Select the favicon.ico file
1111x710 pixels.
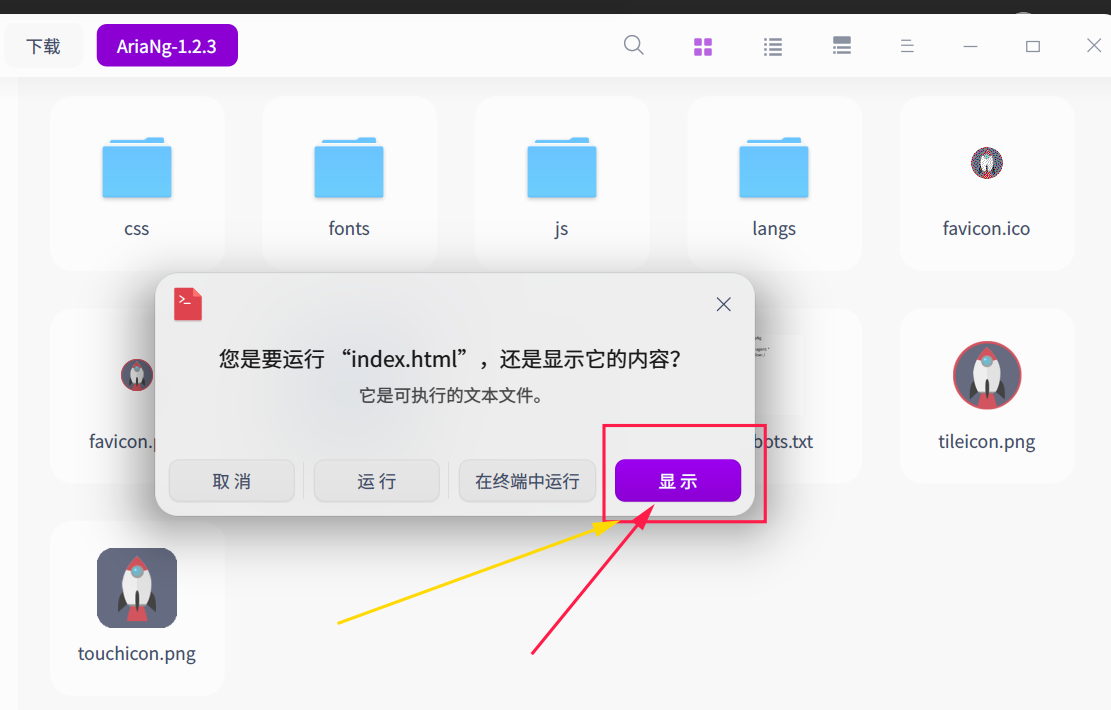[986, 183]
